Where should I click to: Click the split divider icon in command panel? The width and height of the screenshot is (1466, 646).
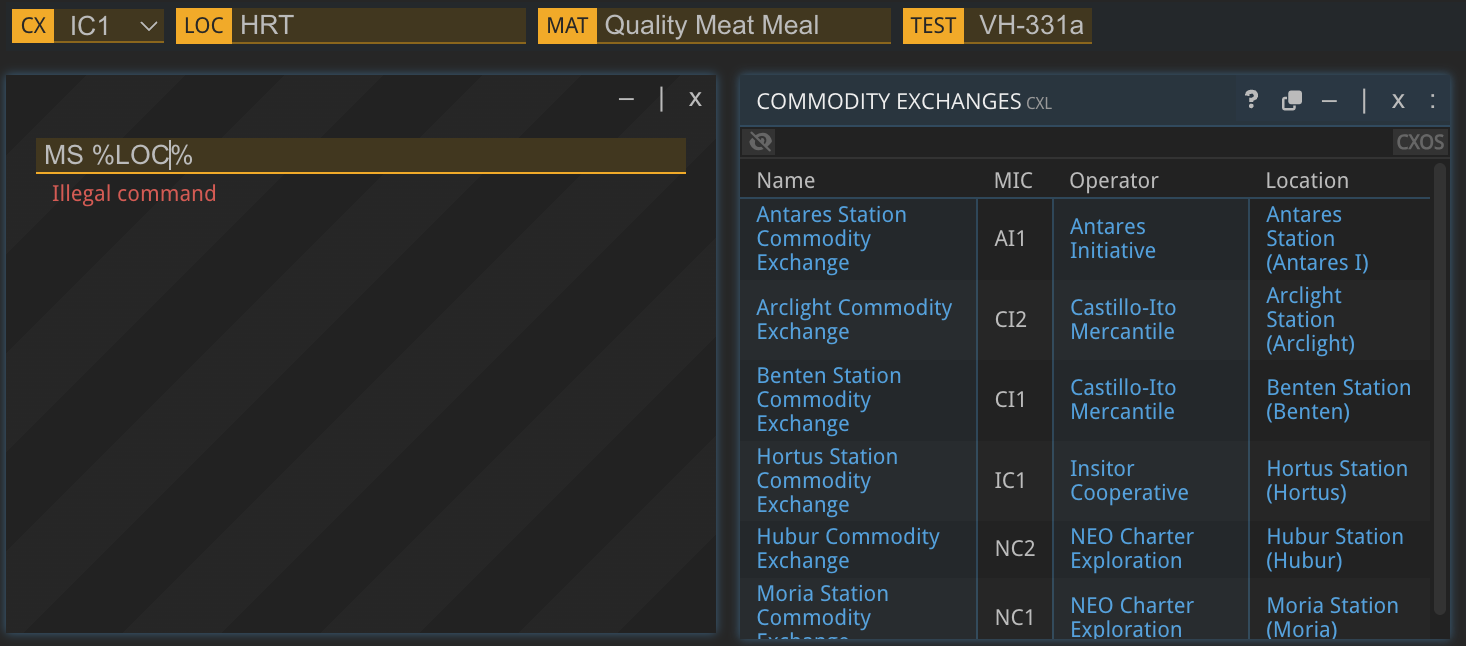click(661, 98)
